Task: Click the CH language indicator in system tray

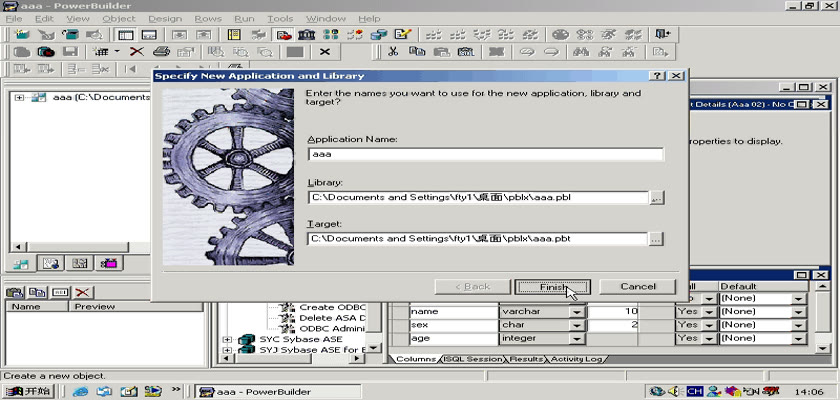Action: (695, 391)
